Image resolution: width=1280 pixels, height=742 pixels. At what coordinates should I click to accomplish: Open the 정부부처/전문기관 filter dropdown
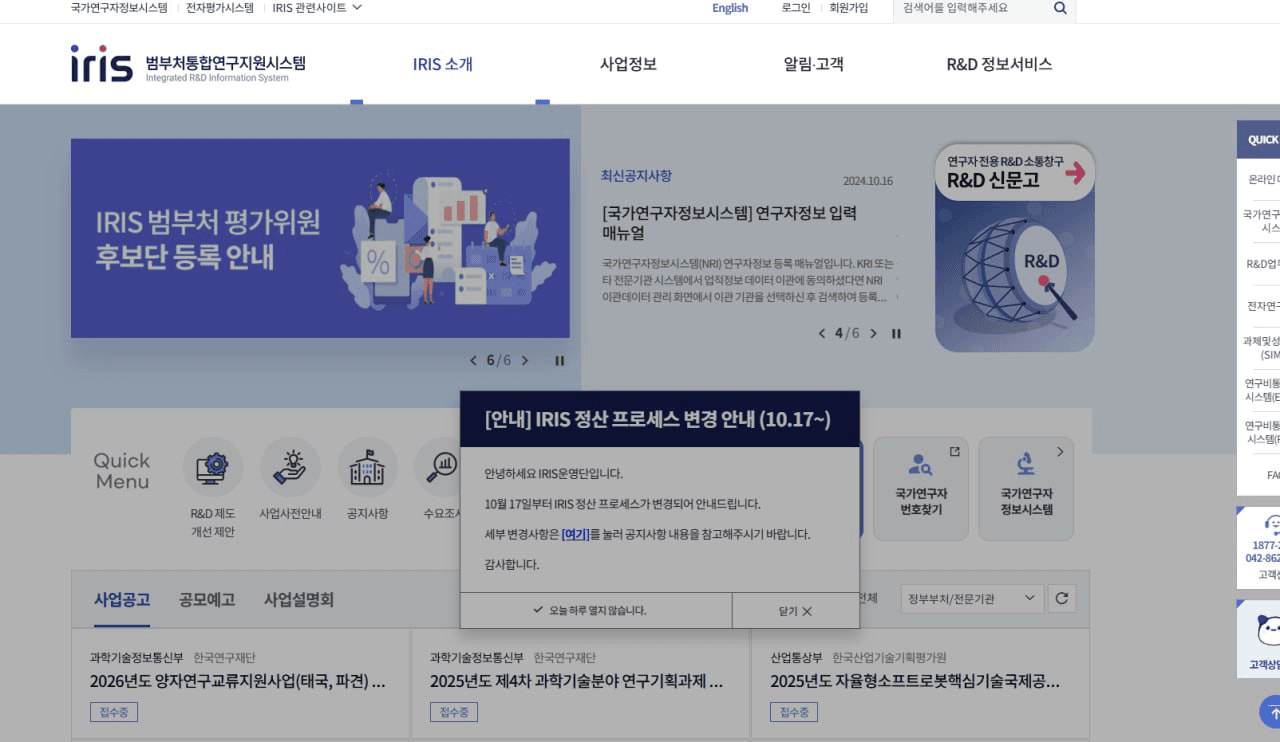[972, 599]
